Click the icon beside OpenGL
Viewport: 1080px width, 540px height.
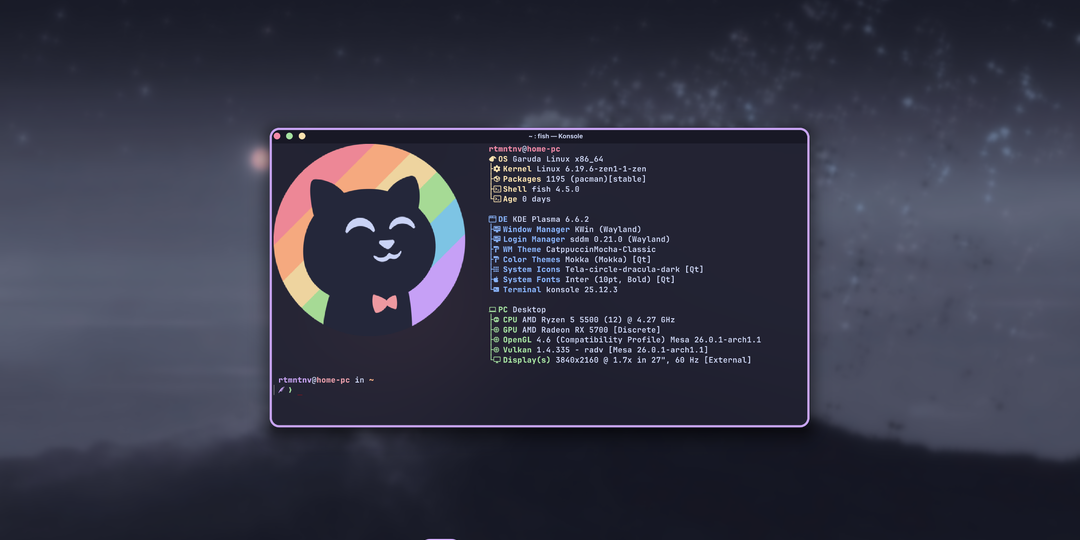497,340
